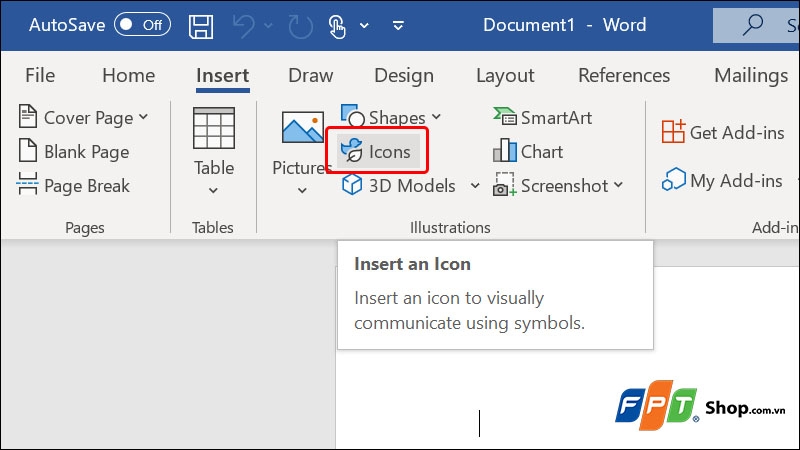Select the Insert tab
800x450 pixels.
coord(222,76)
